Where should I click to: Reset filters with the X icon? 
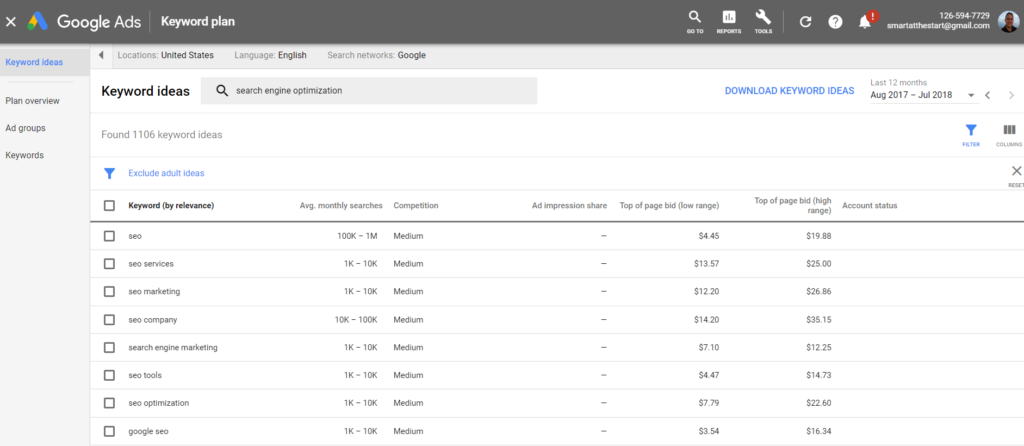[x=1016, y=171]
